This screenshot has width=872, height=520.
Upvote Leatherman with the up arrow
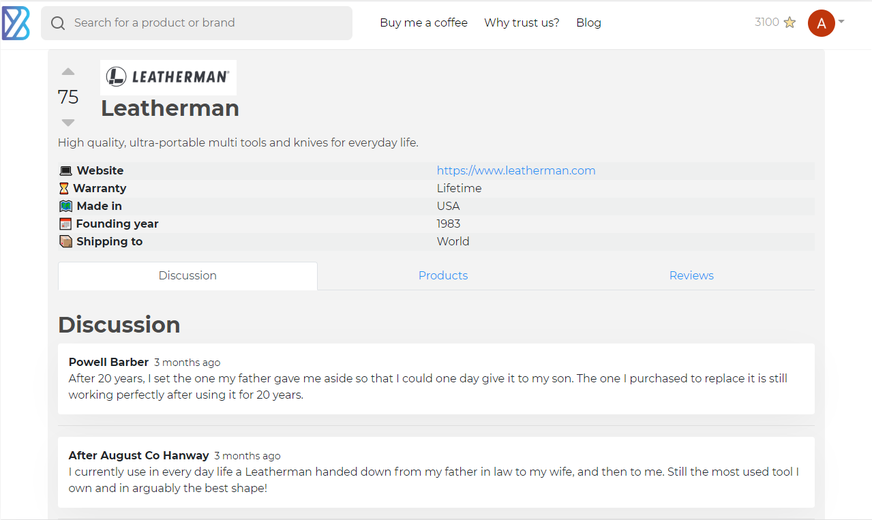[68, 71]
